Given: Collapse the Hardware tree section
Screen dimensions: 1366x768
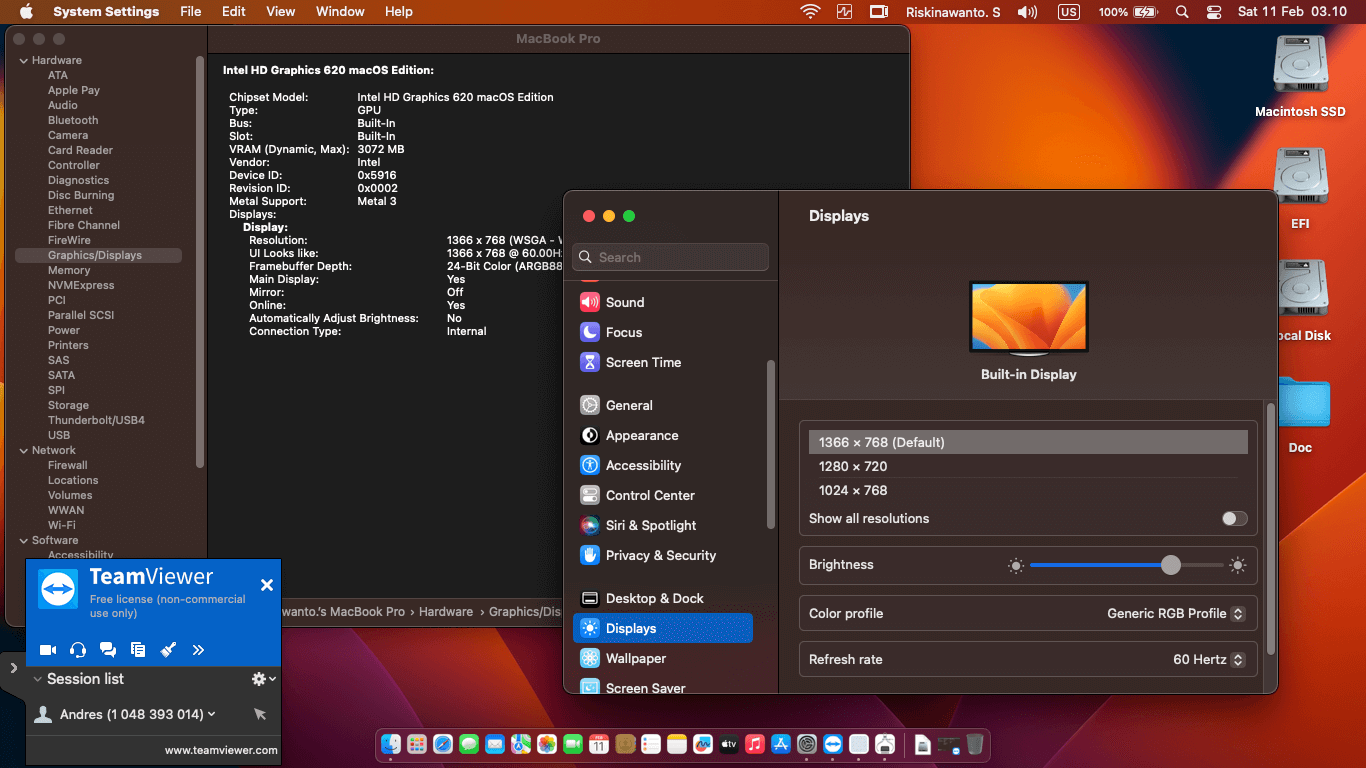Looking at the screenshot, I should pyautogui.click(x=24, y=60).
